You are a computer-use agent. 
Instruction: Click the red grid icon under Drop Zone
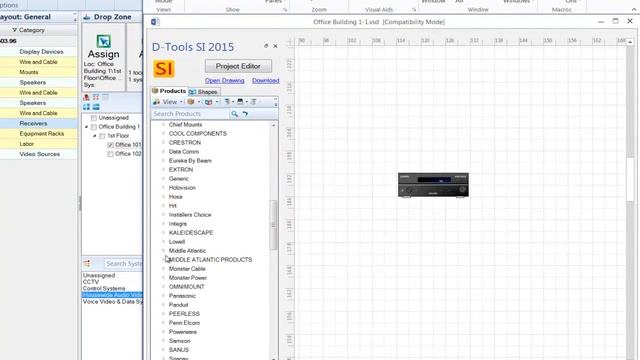(x=96, y=97)
